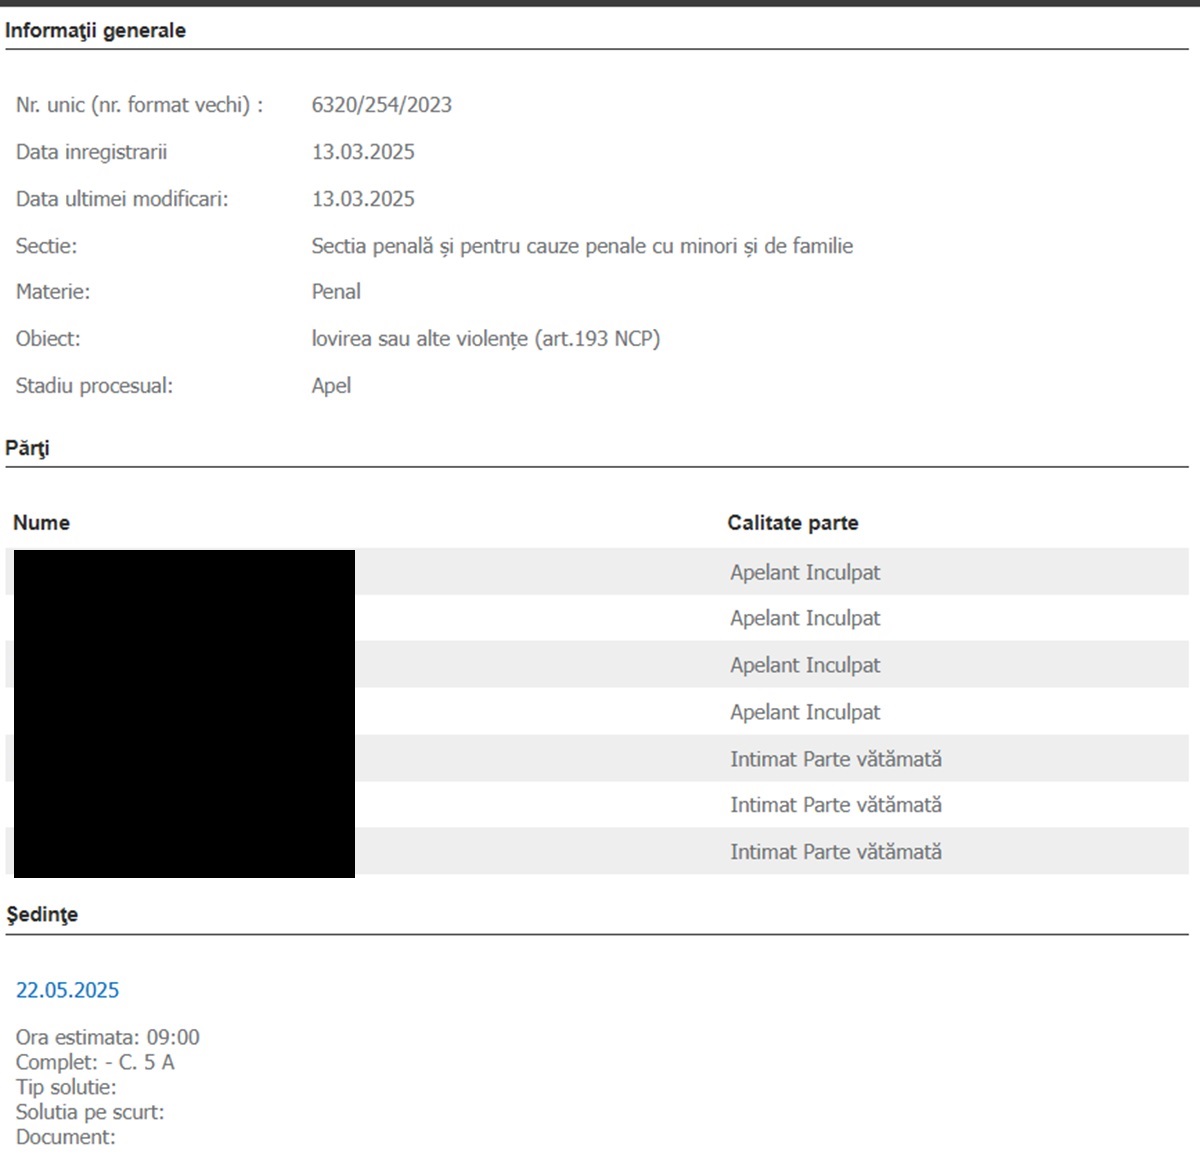Select the lovirea sau alte violențe object text
1200x1169 pixels.
pyautogui.click(x=486, y=339)
